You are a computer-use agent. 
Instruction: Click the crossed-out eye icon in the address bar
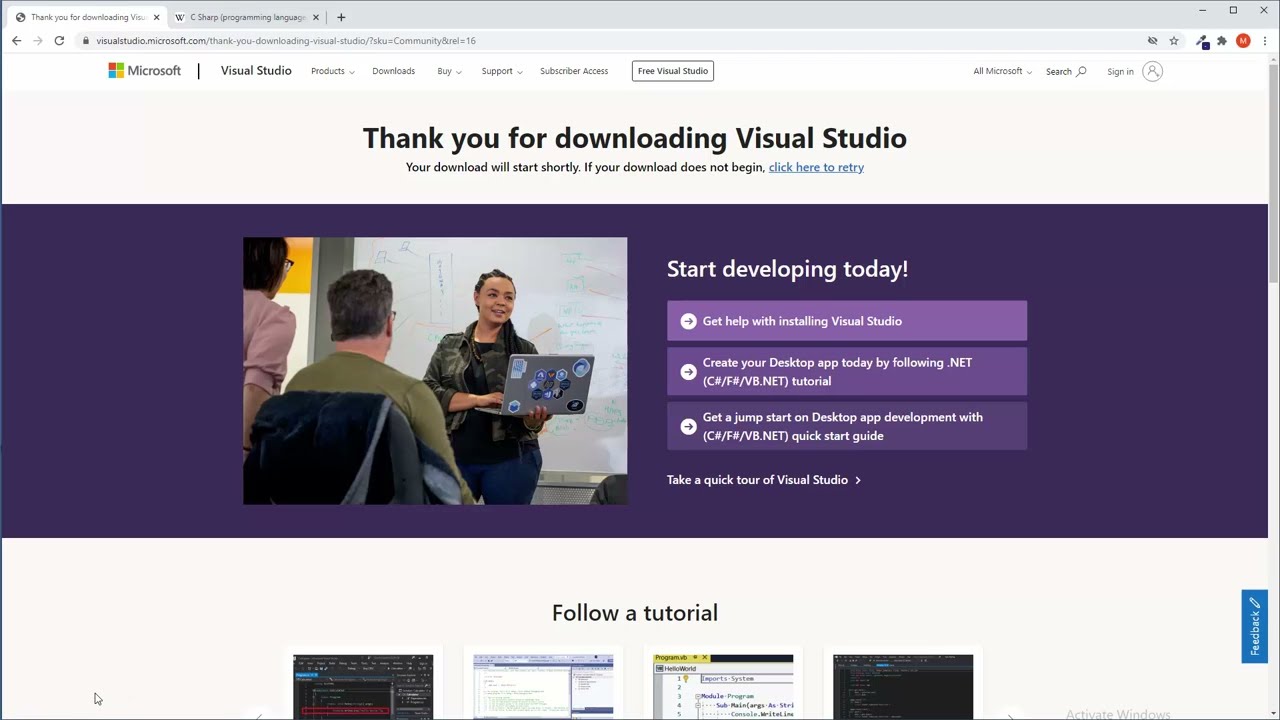tap(1152, 41)
